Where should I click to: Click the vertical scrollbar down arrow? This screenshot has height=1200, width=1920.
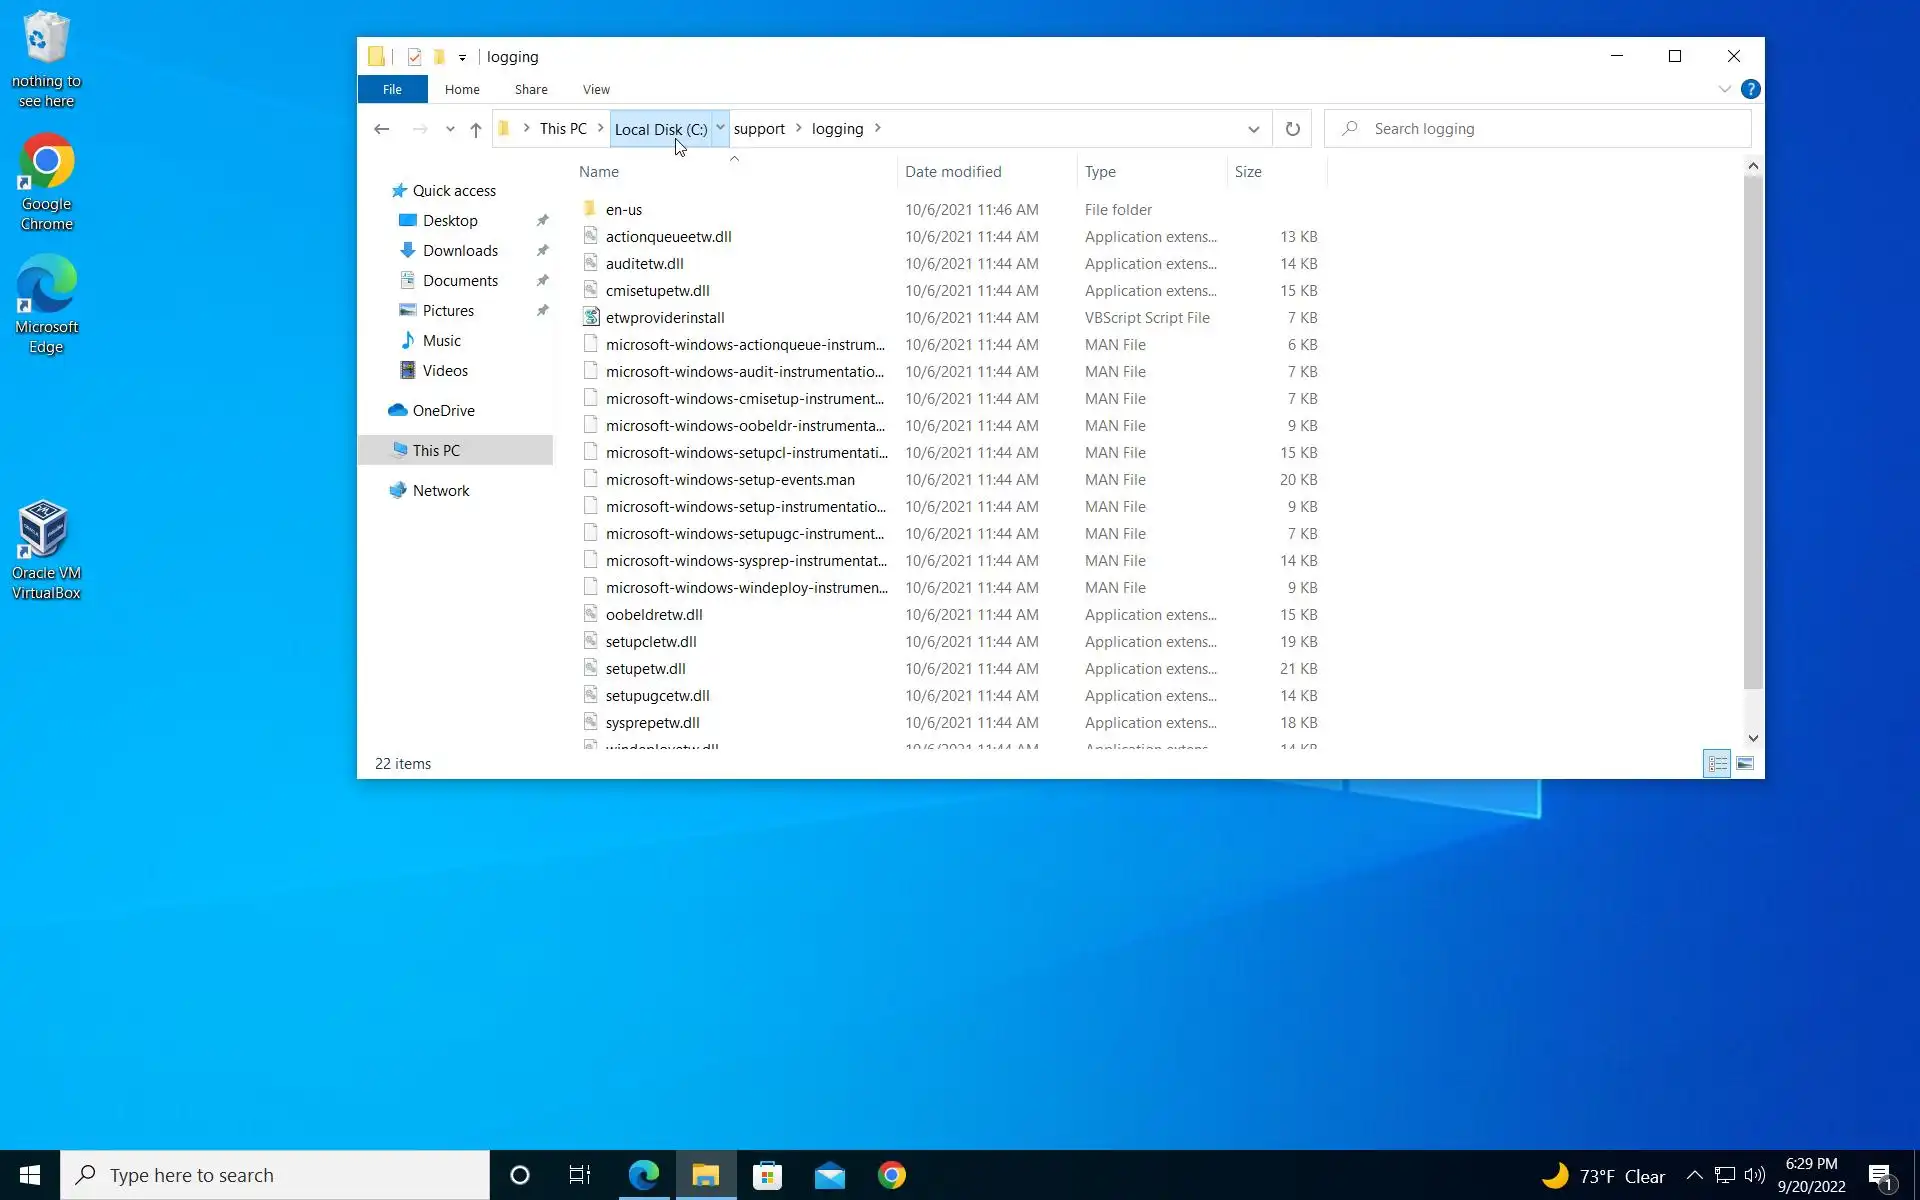1753,738
